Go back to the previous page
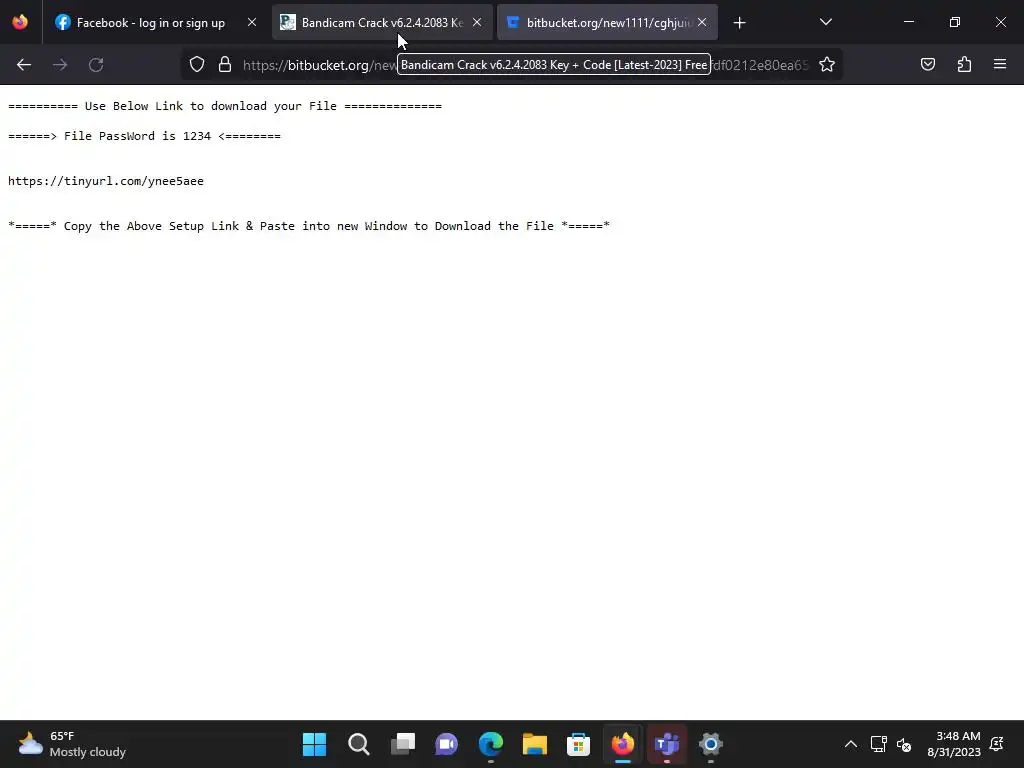1024x768 pixels. pos(24,65)
